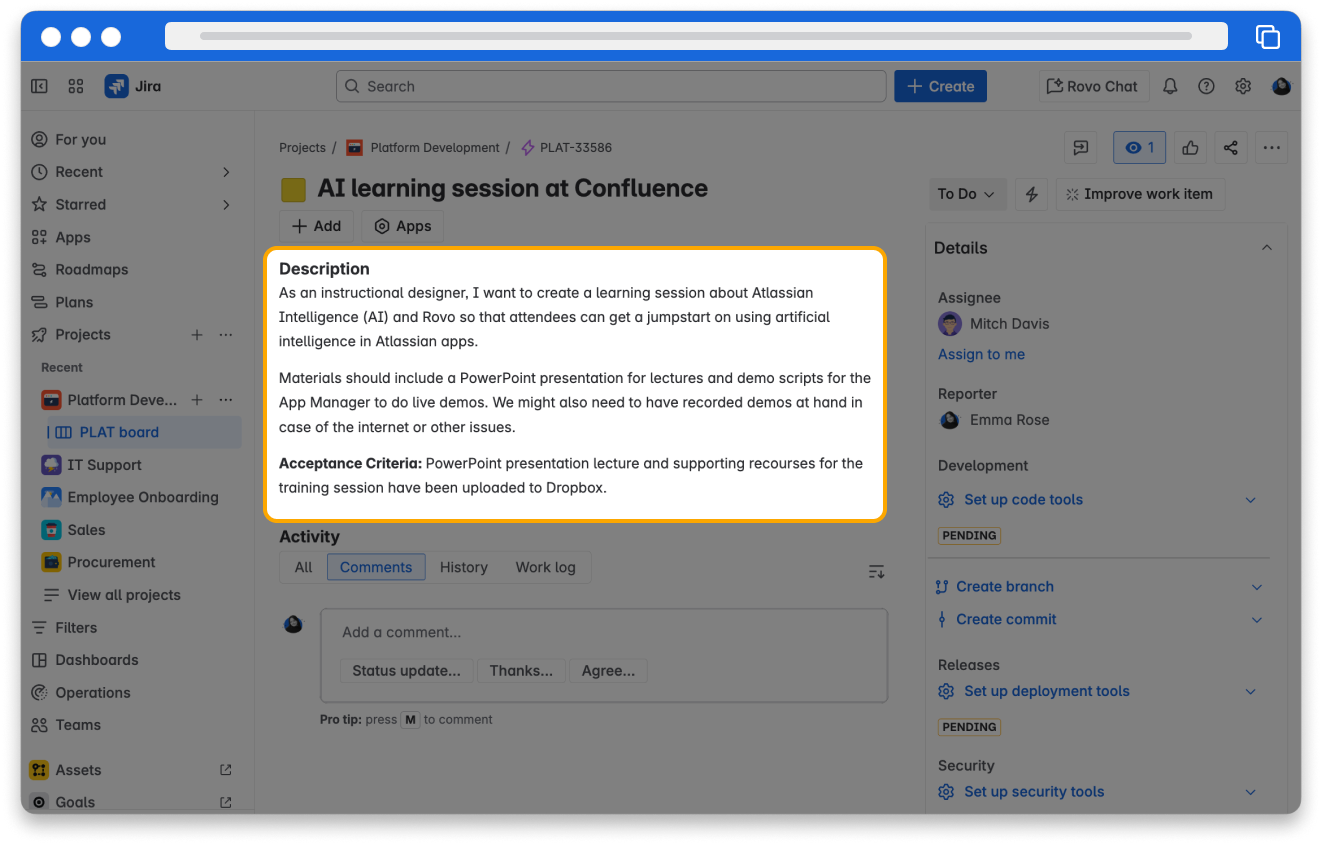Click the yellow work item type icon
Screen dimensions: 1322x845
293,189
